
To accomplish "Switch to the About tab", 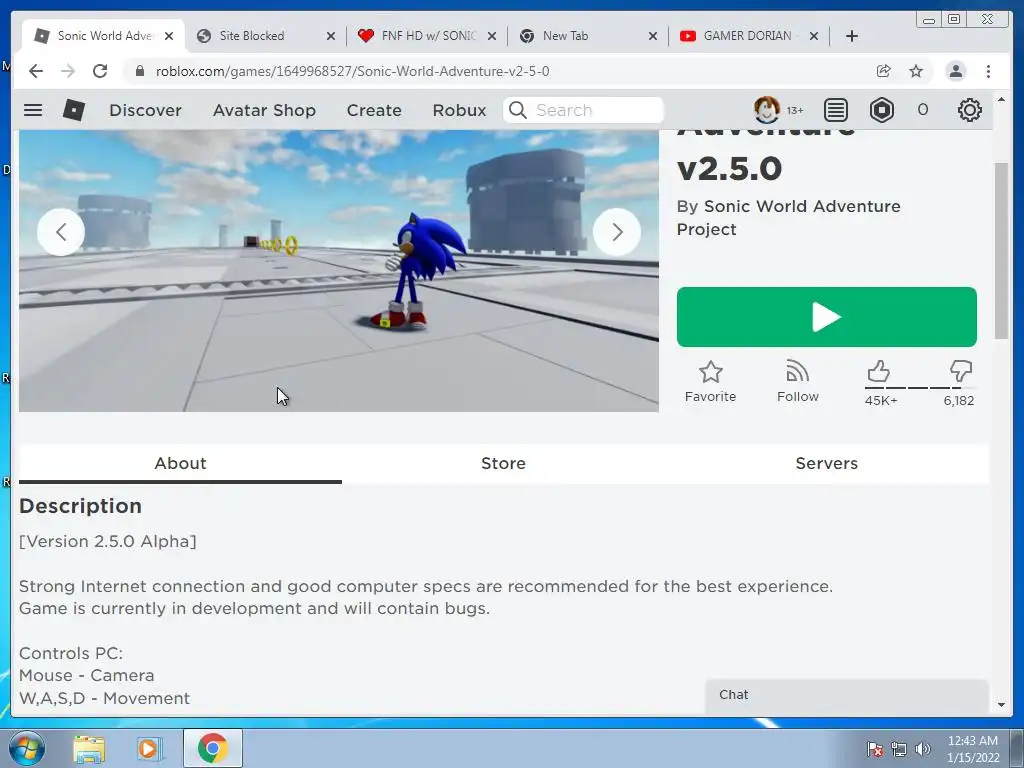I will 180,463.
